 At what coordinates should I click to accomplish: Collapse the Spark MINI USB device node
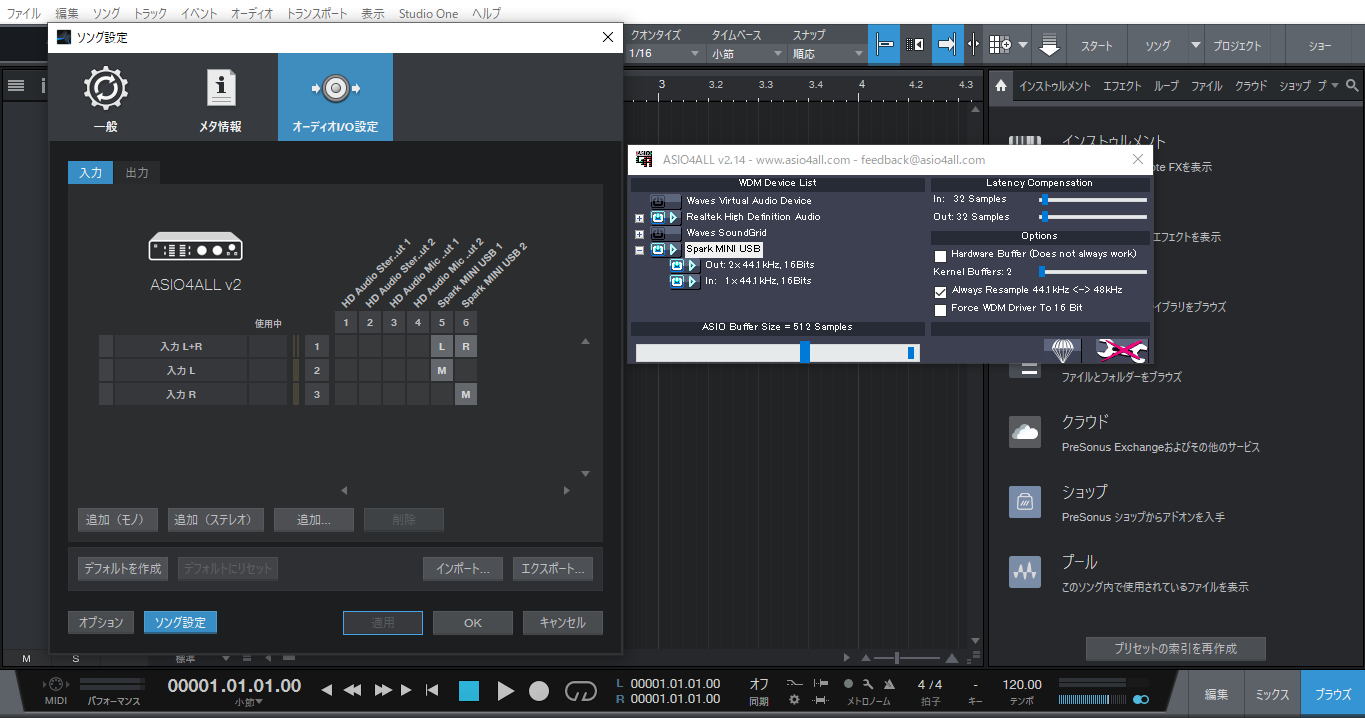(x=639, y=250)
